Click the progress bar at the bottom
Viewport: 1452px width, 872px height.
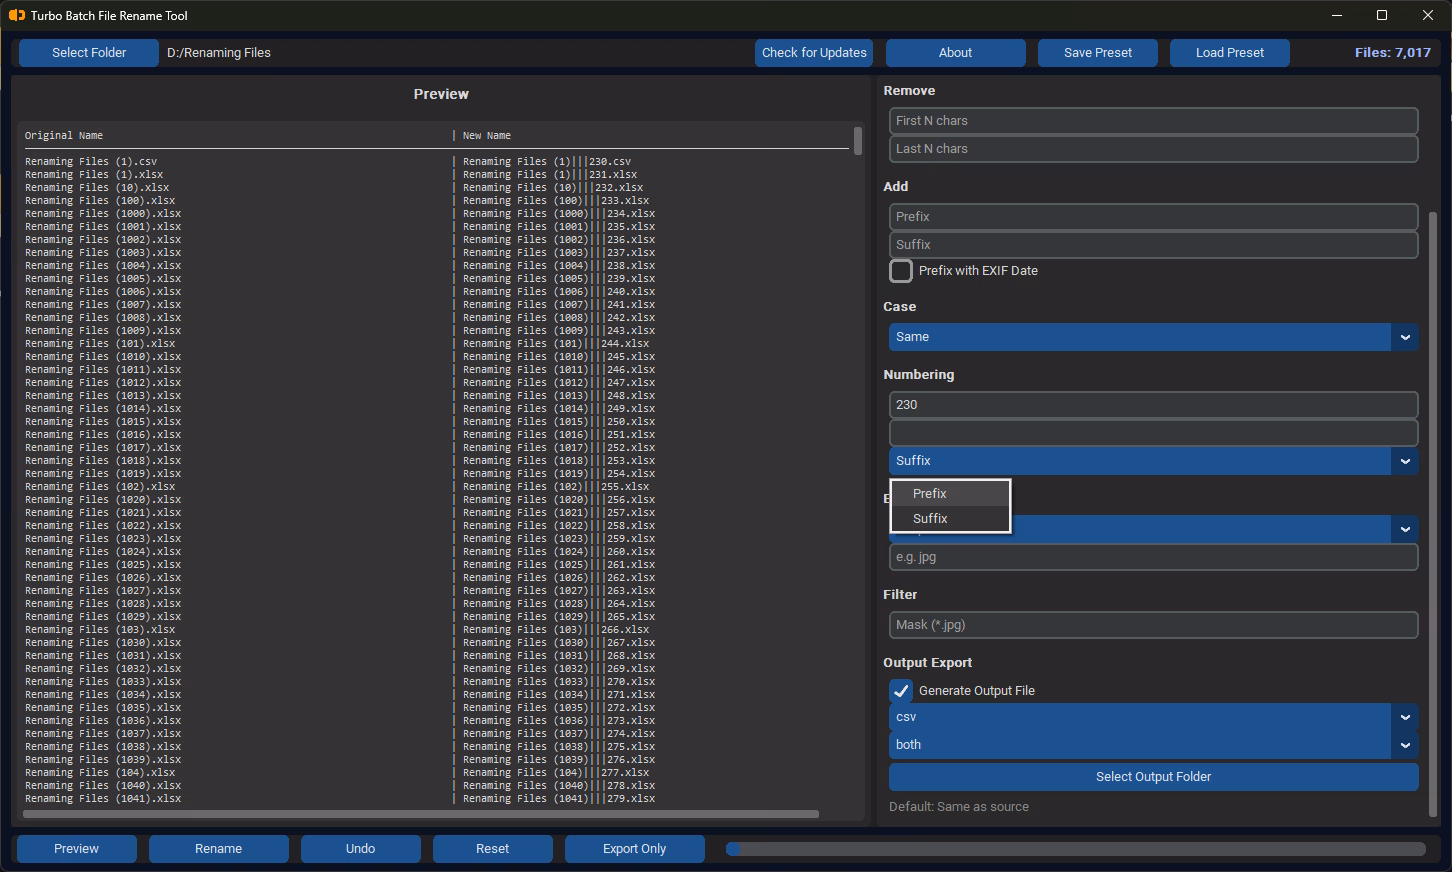tap(1076, 849)
